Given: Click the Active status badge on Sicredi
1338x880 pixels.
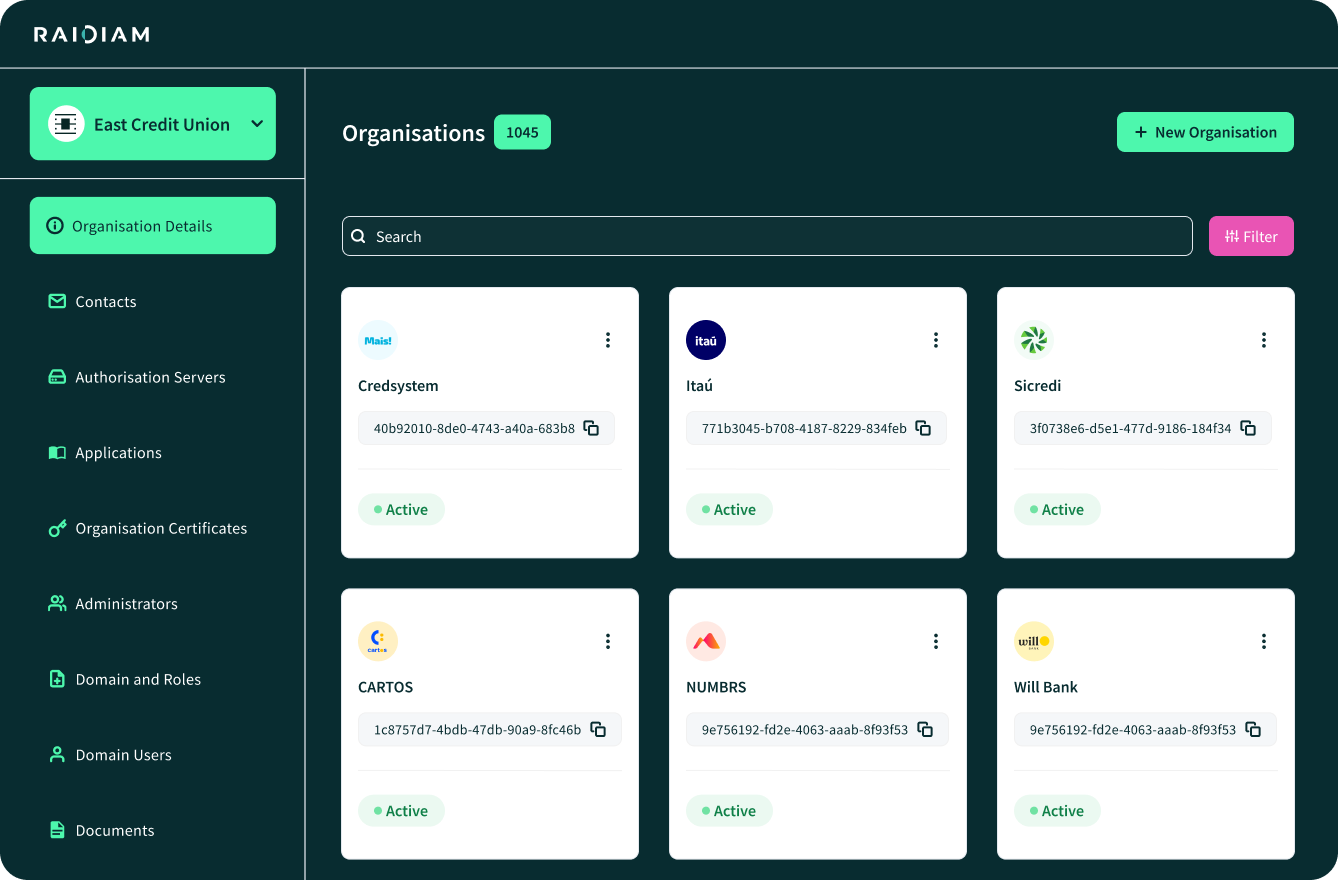Looking at the screenshot, I should click(x=1056, y=510).
